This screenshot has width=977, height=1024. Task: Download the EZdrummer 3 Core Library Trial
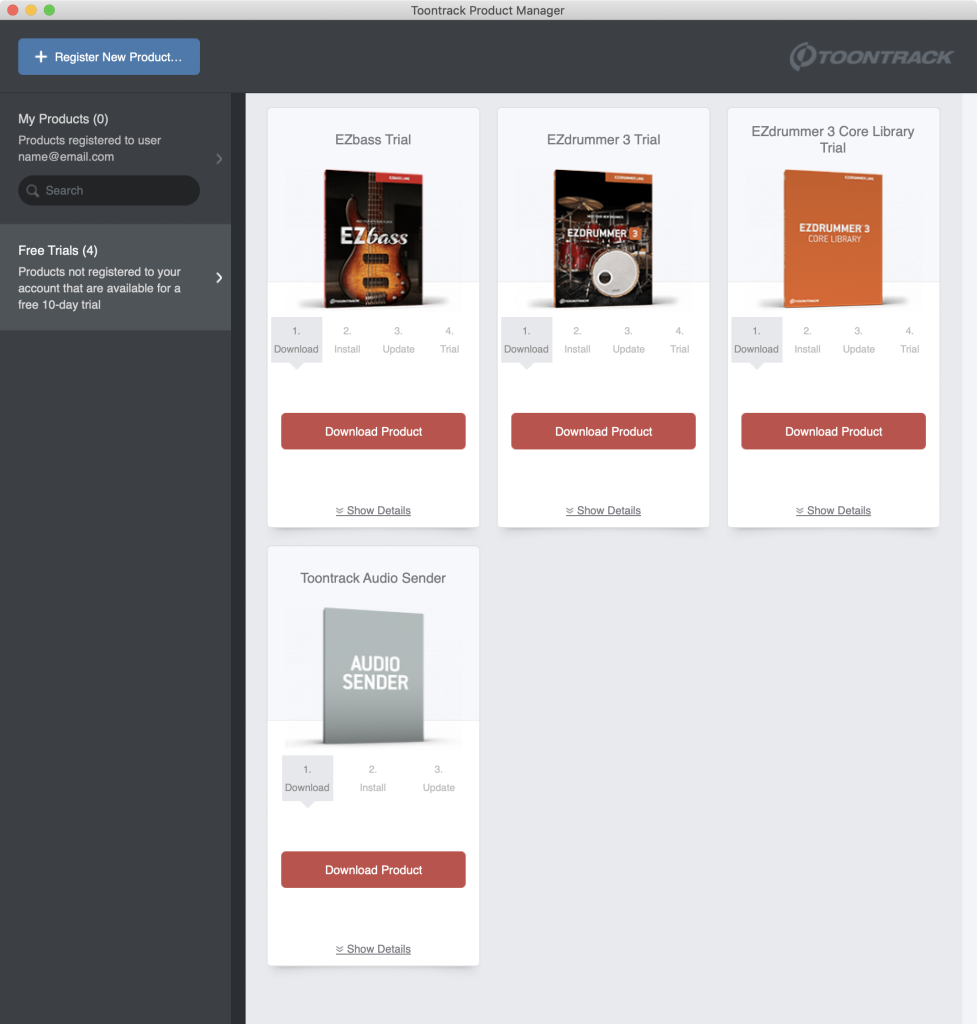tap(833, 431)
